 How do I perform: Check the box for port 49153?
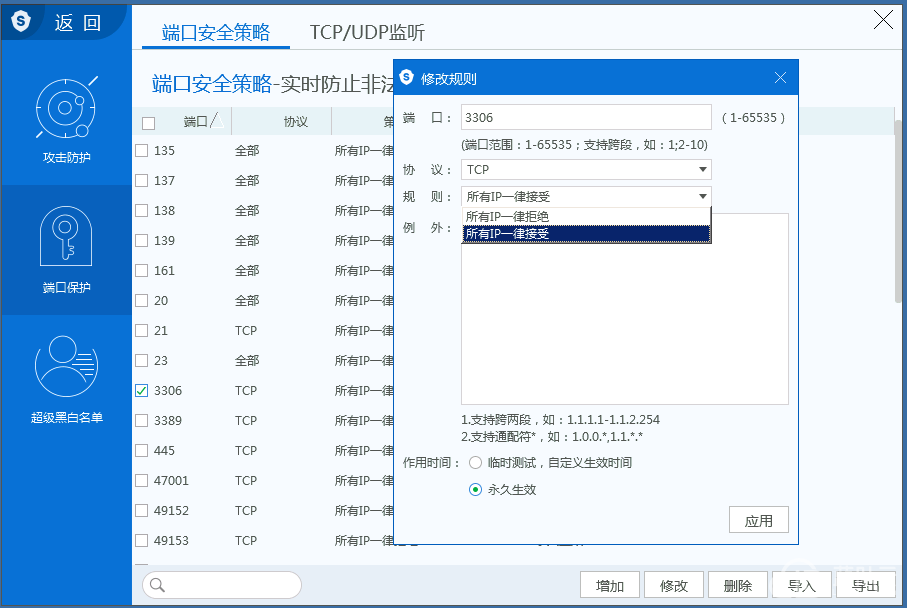pyautogui.click(x=141, y=540)
